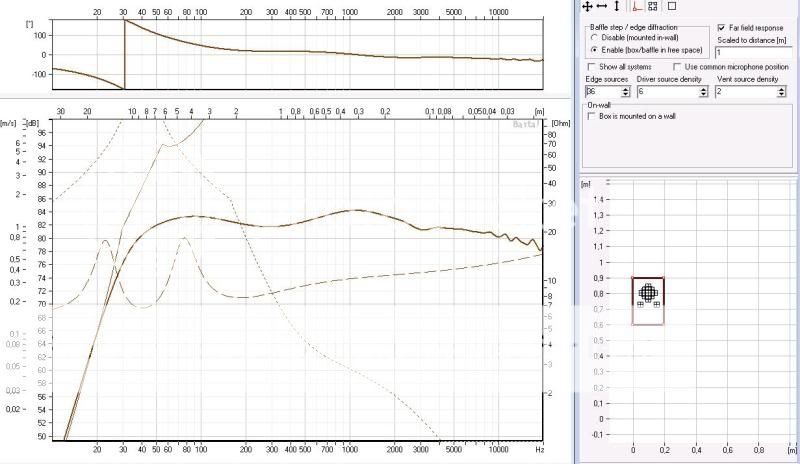The image size is (800, 464).
Task: Click the Edge sources spinner arrows
Action: click(x=626, y=91)
